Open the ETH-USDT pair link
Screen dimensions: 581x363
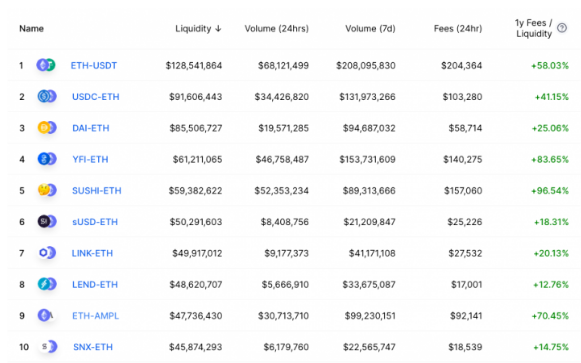94,66
